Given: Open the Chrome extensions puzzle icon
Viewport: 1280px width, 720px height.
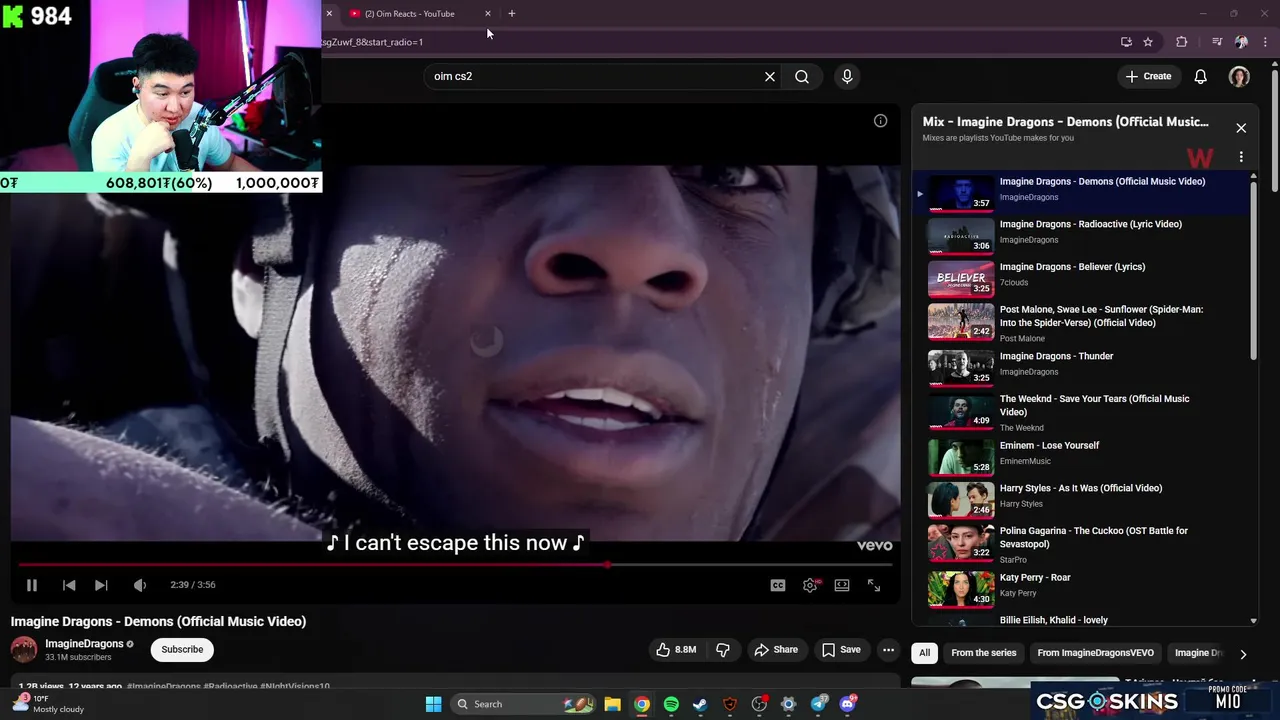Looking at the screenshot, I should click(1182, 42).
